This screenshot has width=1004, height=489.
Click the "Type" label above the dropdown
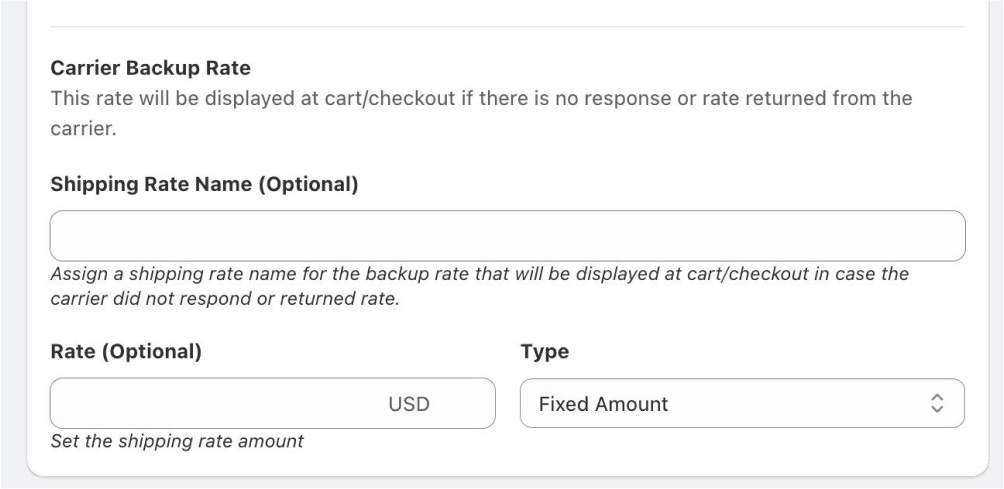[x=545, y=351]
